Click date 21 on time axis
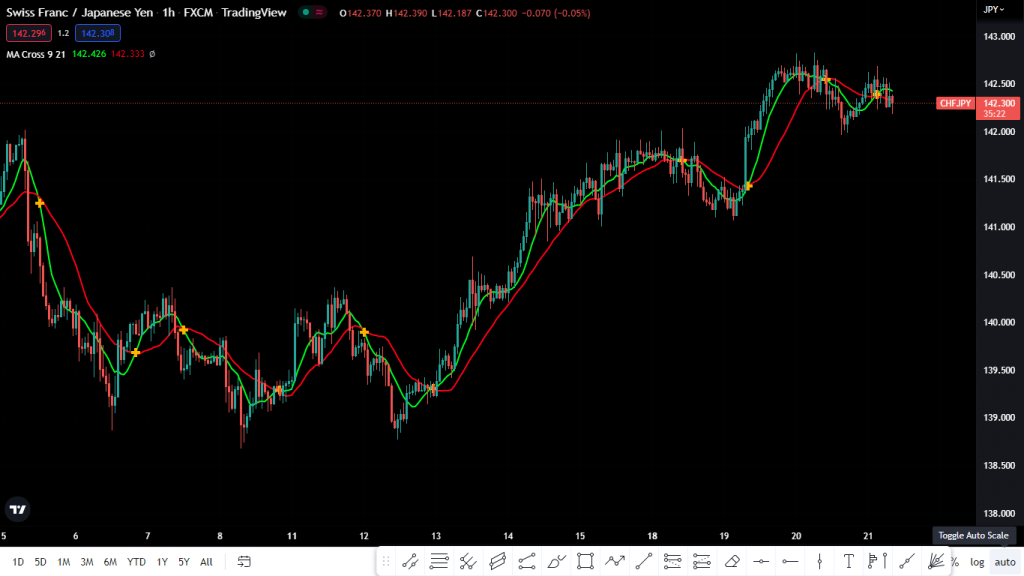Screen dimensions: 1024x576 coord(868,536)
